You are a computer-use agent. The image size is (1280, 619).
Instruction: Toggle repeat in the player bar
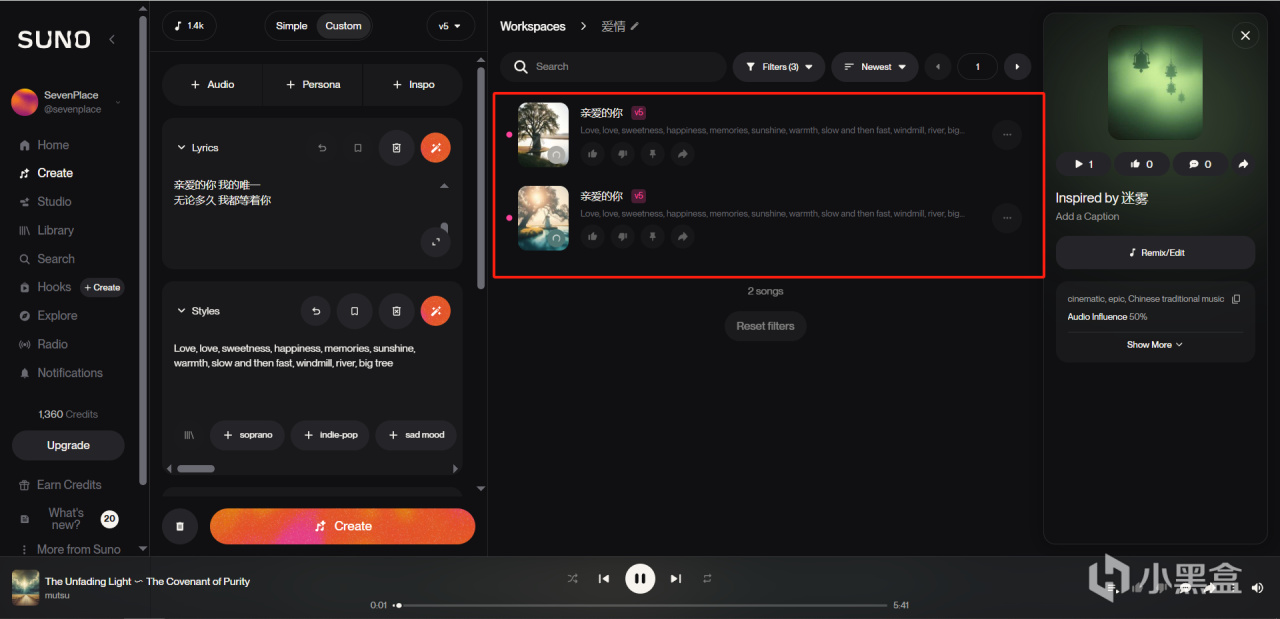707,578
